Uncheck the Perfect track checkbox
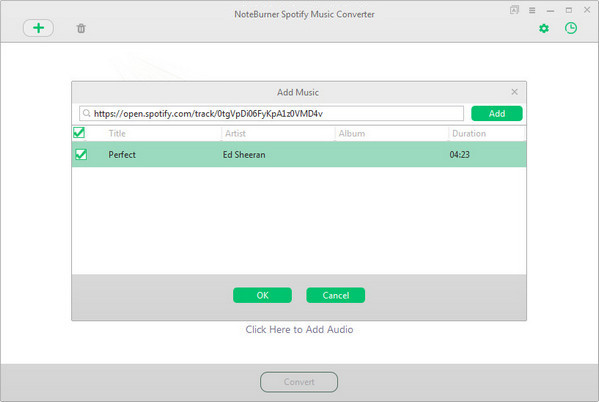This screenshot has width=599, height=402. point(81,154)
